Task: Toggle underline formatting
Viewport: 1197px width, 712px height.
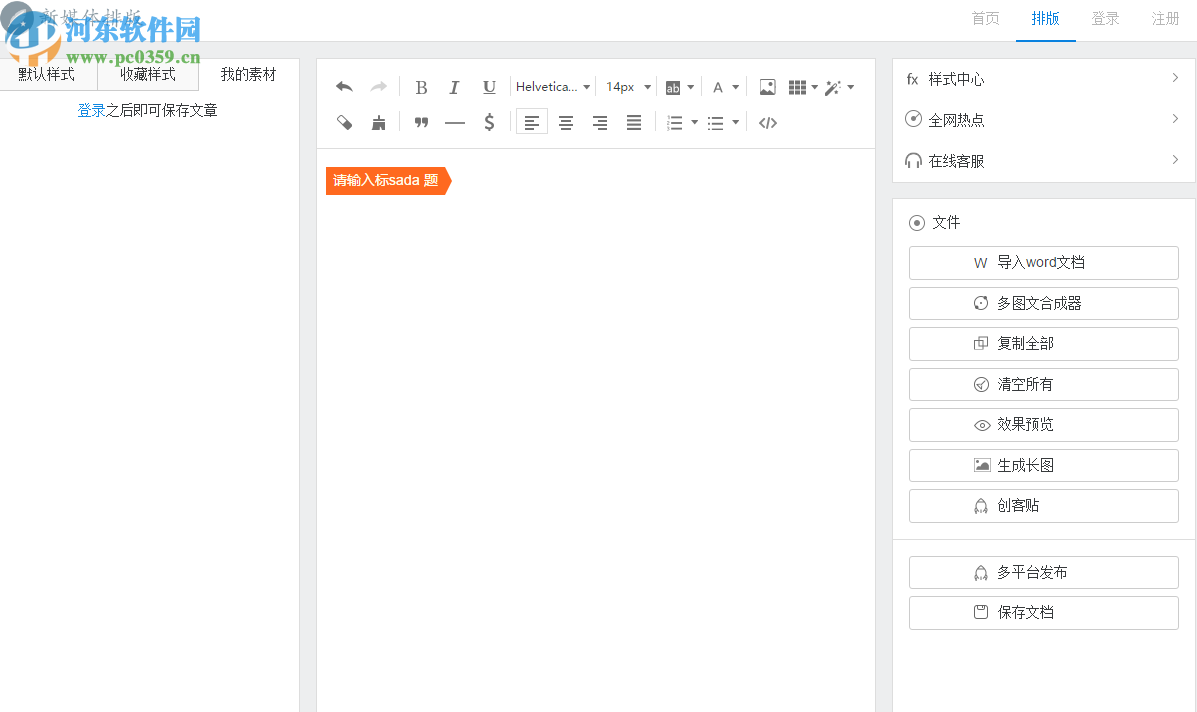Action: (489, 87)
